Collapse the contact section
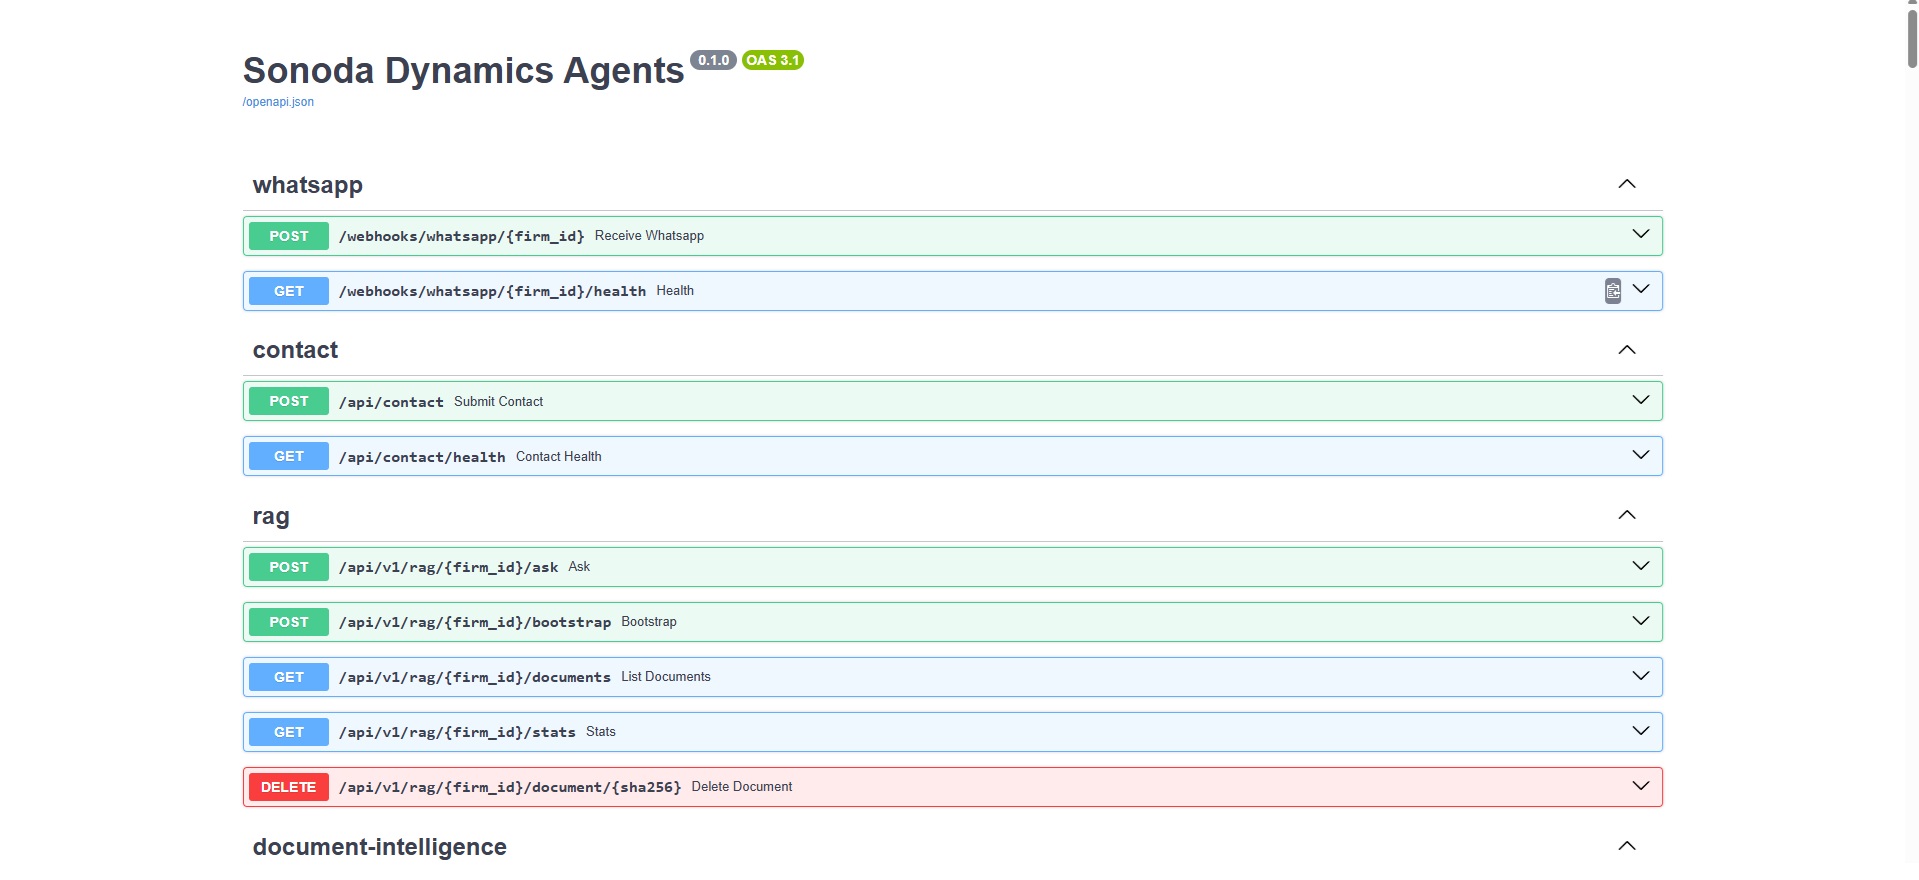The width and height of the screenshot is (1919, 880). click(1627, 350)
